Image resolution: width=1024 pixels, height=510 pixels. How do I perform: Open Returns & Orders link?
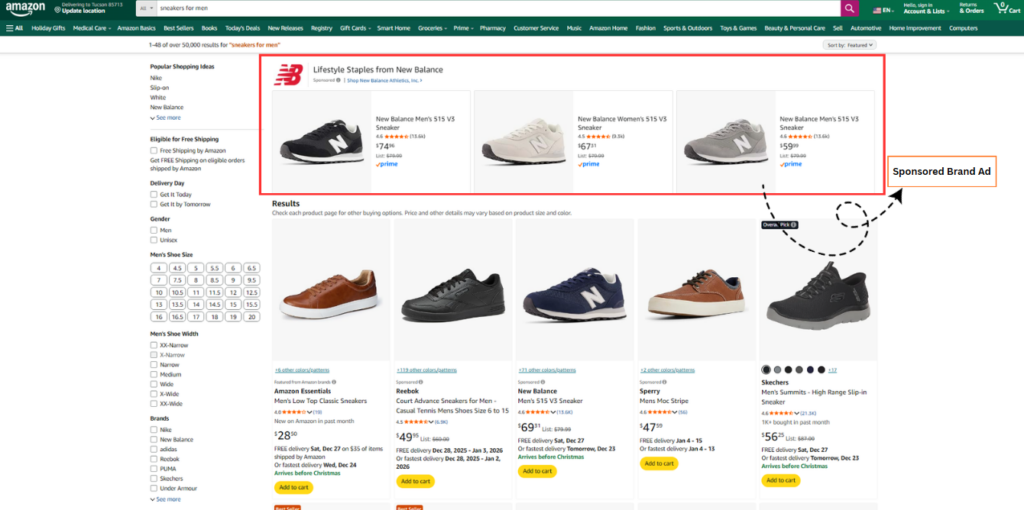point(971,8)
